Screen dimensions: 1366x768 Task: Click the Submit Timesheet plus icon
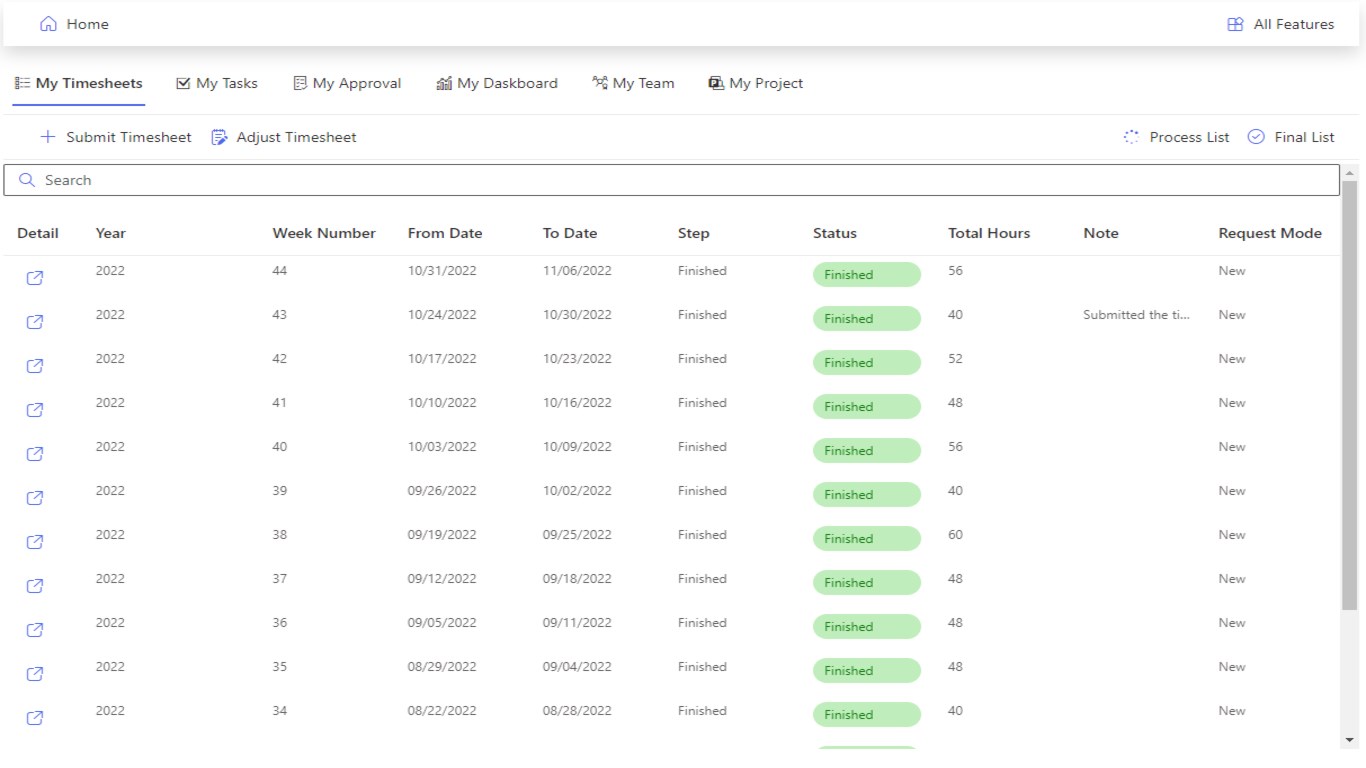tap(47, 137)
